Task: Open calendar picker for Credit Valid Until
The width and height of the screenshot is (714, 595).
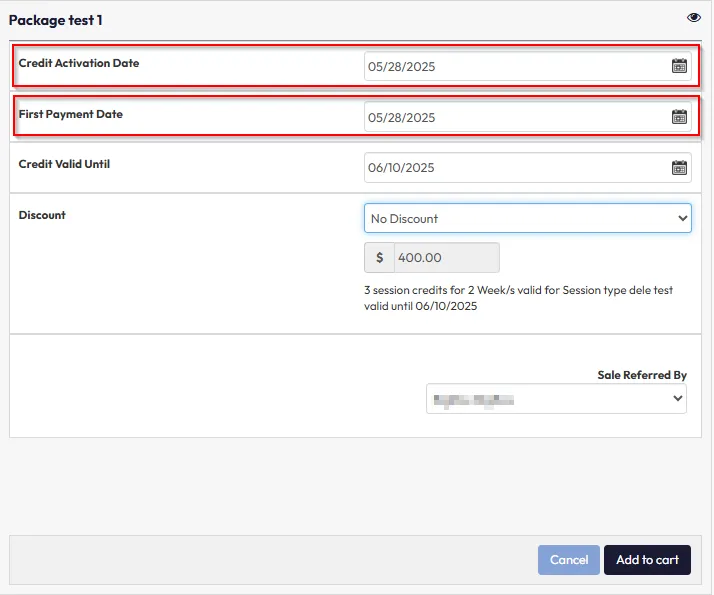Action: pyautogui.click(x=679, y=168)
